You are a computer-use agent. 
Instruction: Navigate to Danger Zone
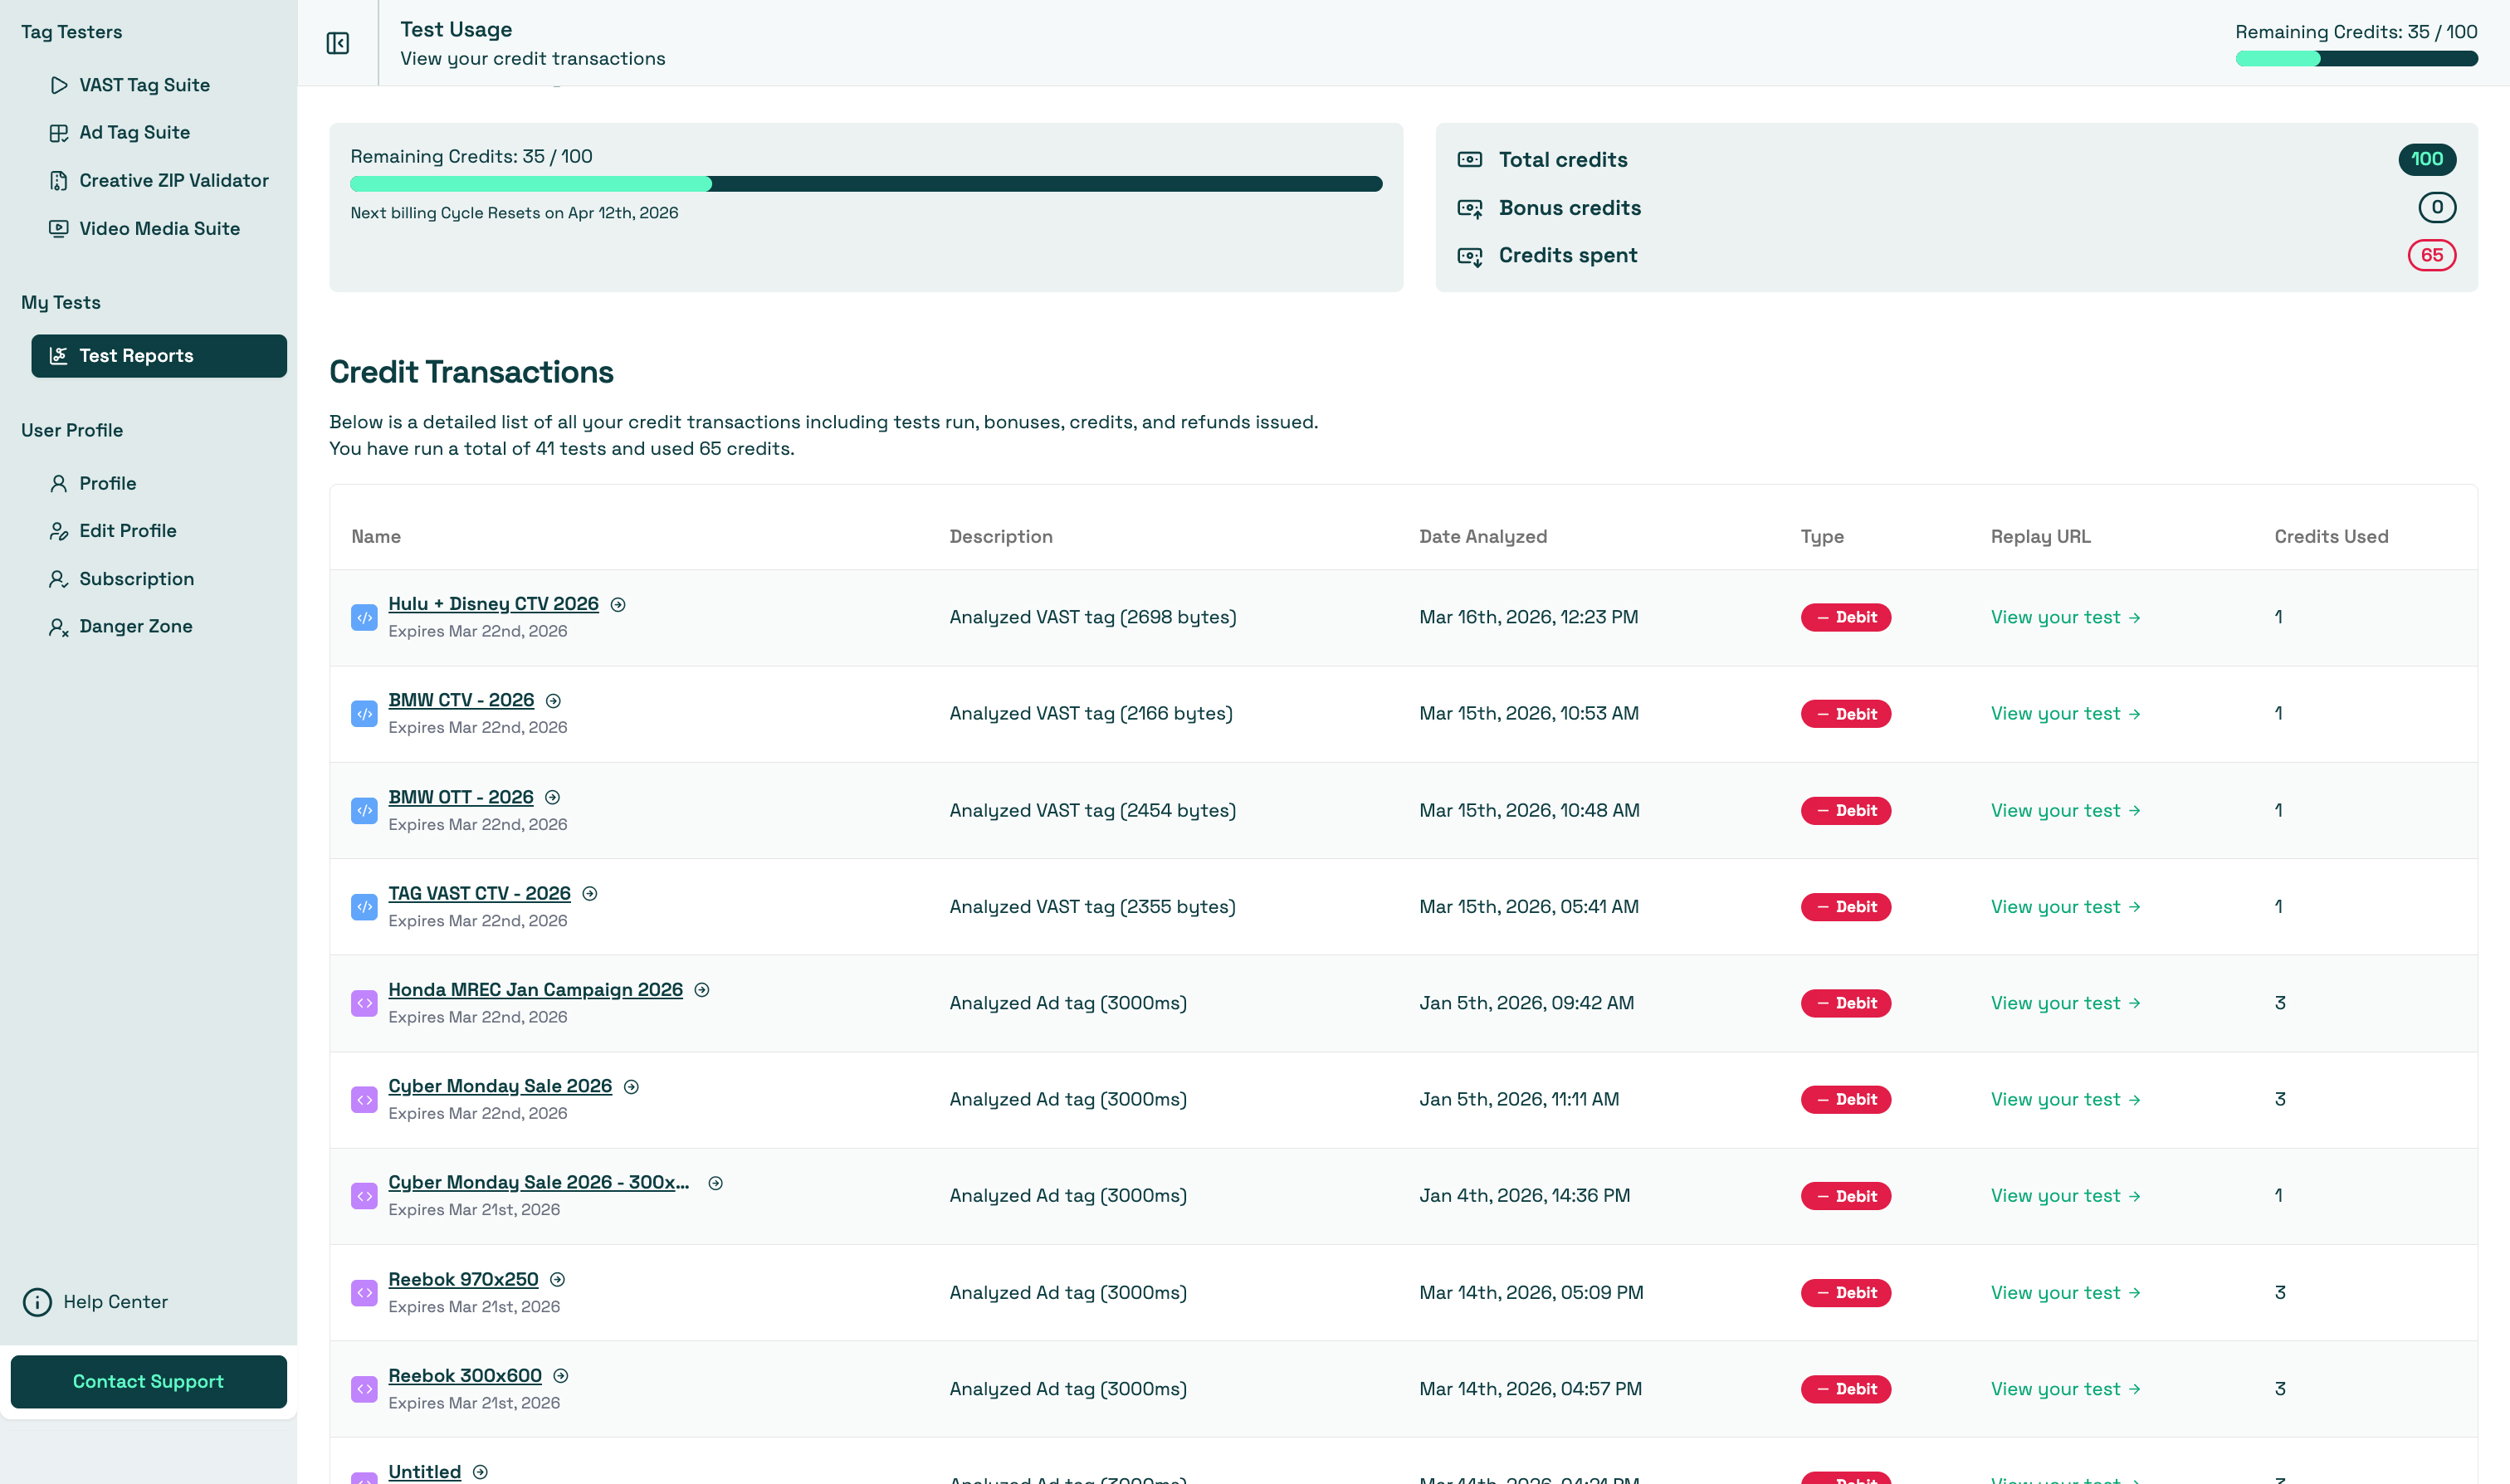(135, 626)
